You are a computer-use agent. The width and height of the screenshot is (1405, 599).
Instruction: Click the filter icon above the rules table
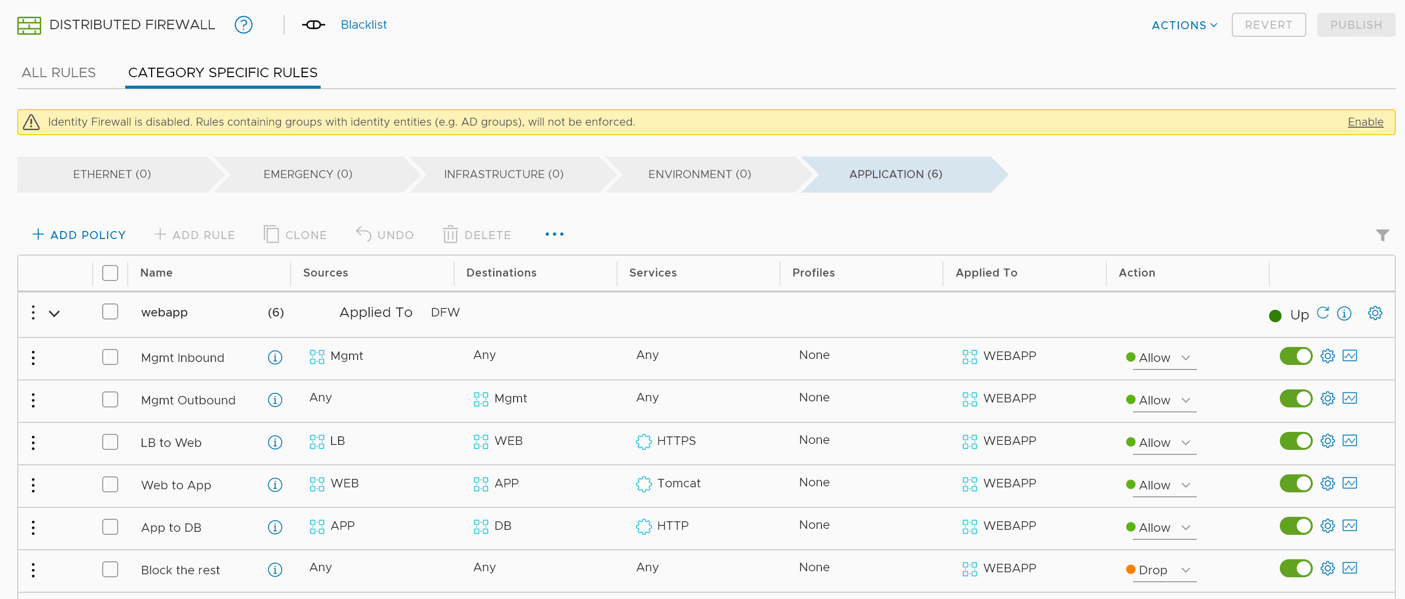tap(1382, 235)
